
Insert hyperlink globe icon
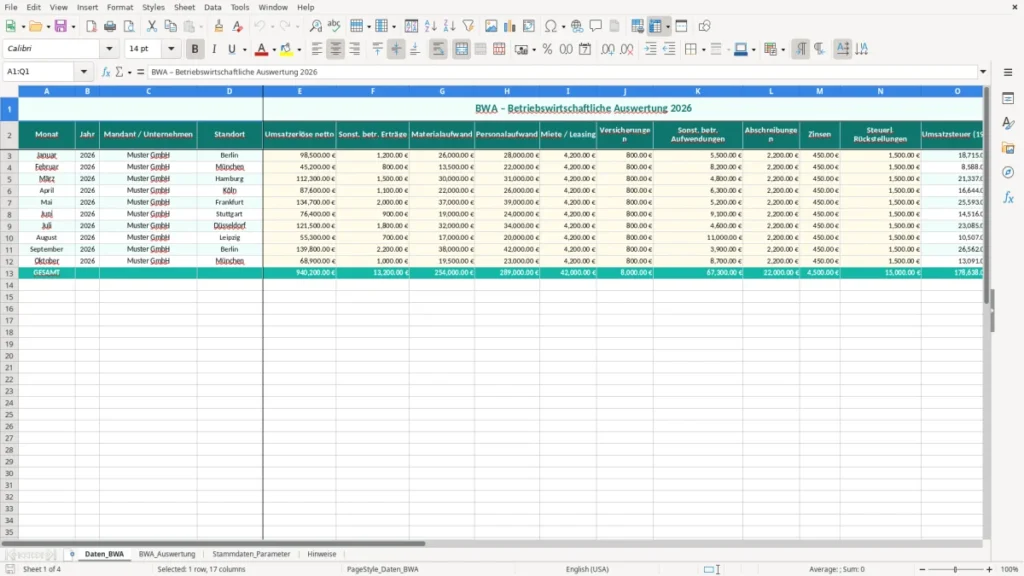pyautogui.click(x=577, y=26)
